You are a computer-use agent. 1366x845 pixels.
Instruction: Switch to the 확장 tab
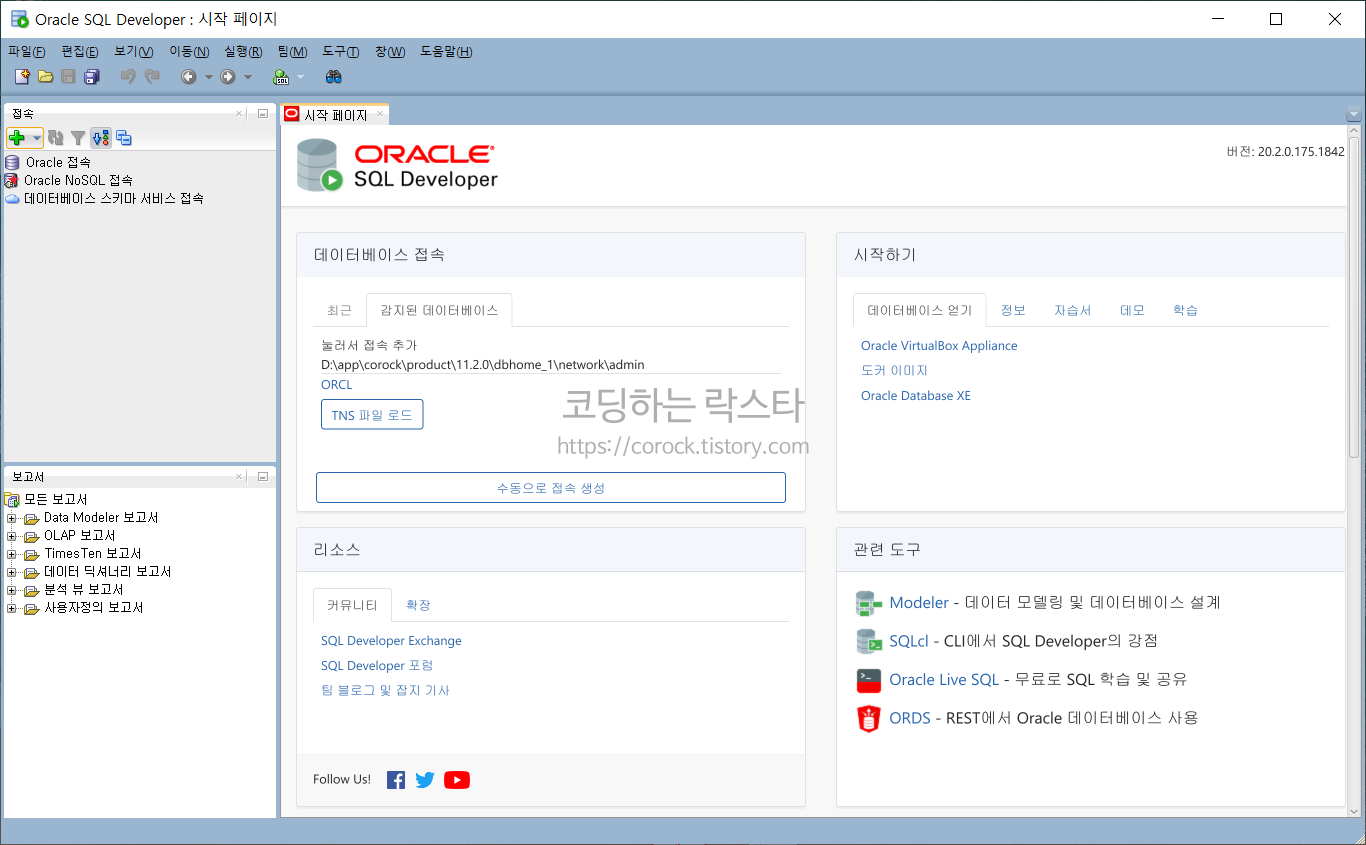(x=418, y=605)
